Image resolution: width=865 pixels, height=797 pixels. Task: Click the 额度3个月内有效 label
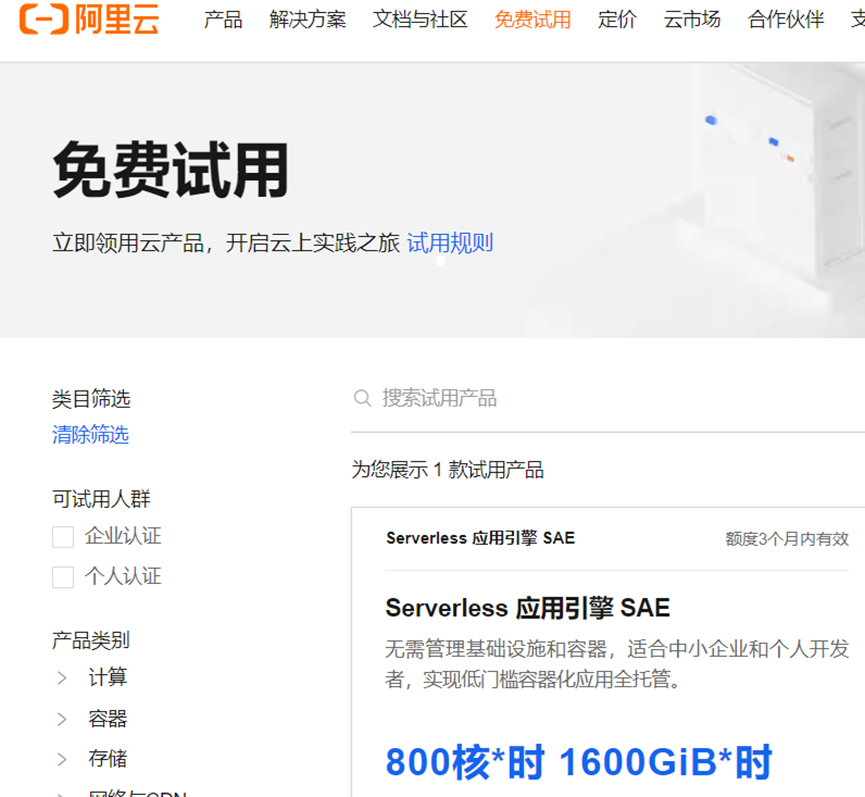tap(787, 539)
